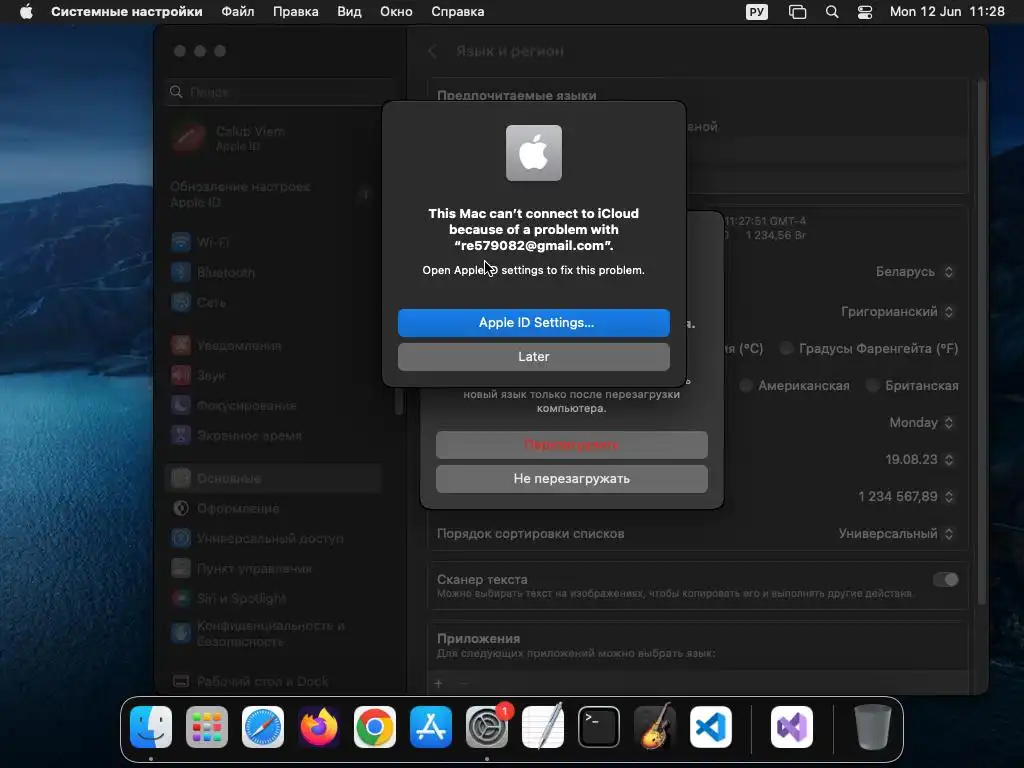Open Экранное время in sidebar
This screenshot has width=1024, height=768.
pos(274,436)
